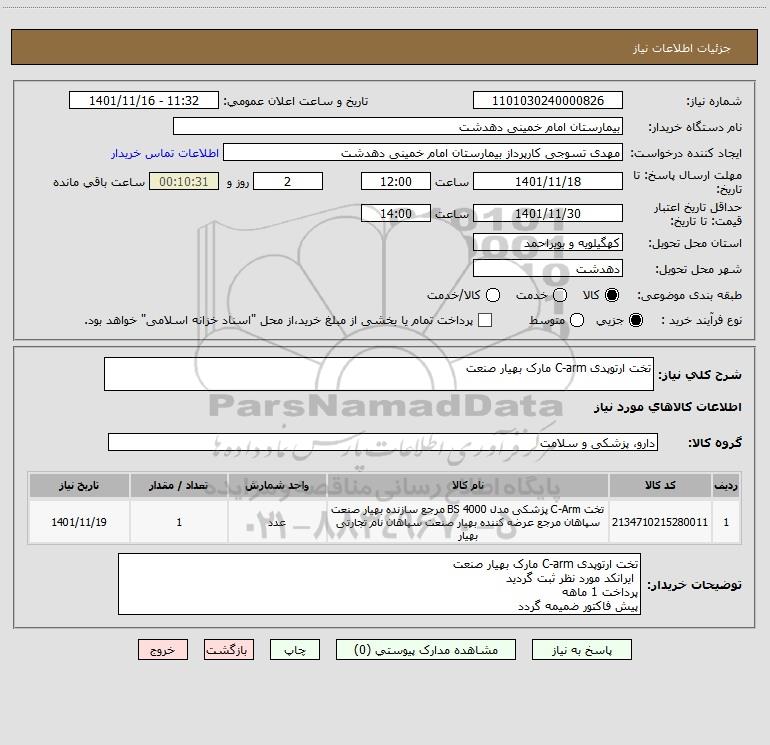Click need number field 1101030240000826

(x=548, y=101)
